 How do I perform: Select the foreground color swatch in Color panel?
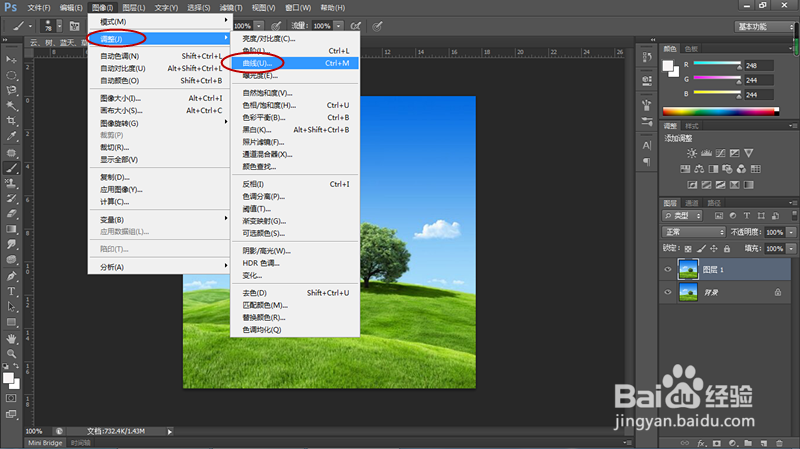(x=668, y=66)
